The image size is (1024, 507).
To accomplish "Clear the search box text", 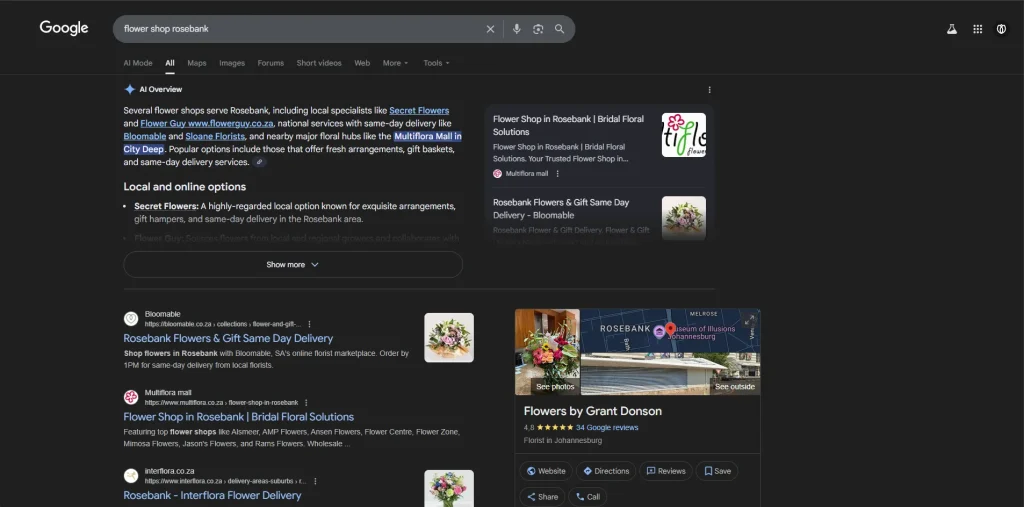I will pos(490,29).
